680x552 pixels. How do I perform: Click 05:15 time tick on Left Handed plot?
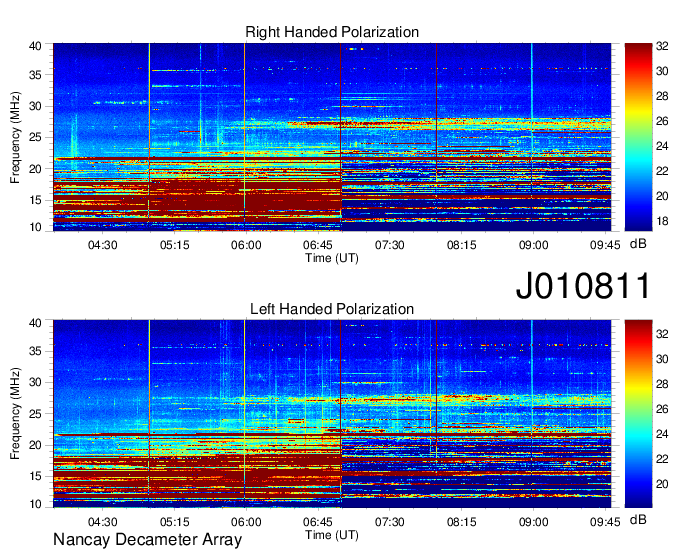(174, 522)
